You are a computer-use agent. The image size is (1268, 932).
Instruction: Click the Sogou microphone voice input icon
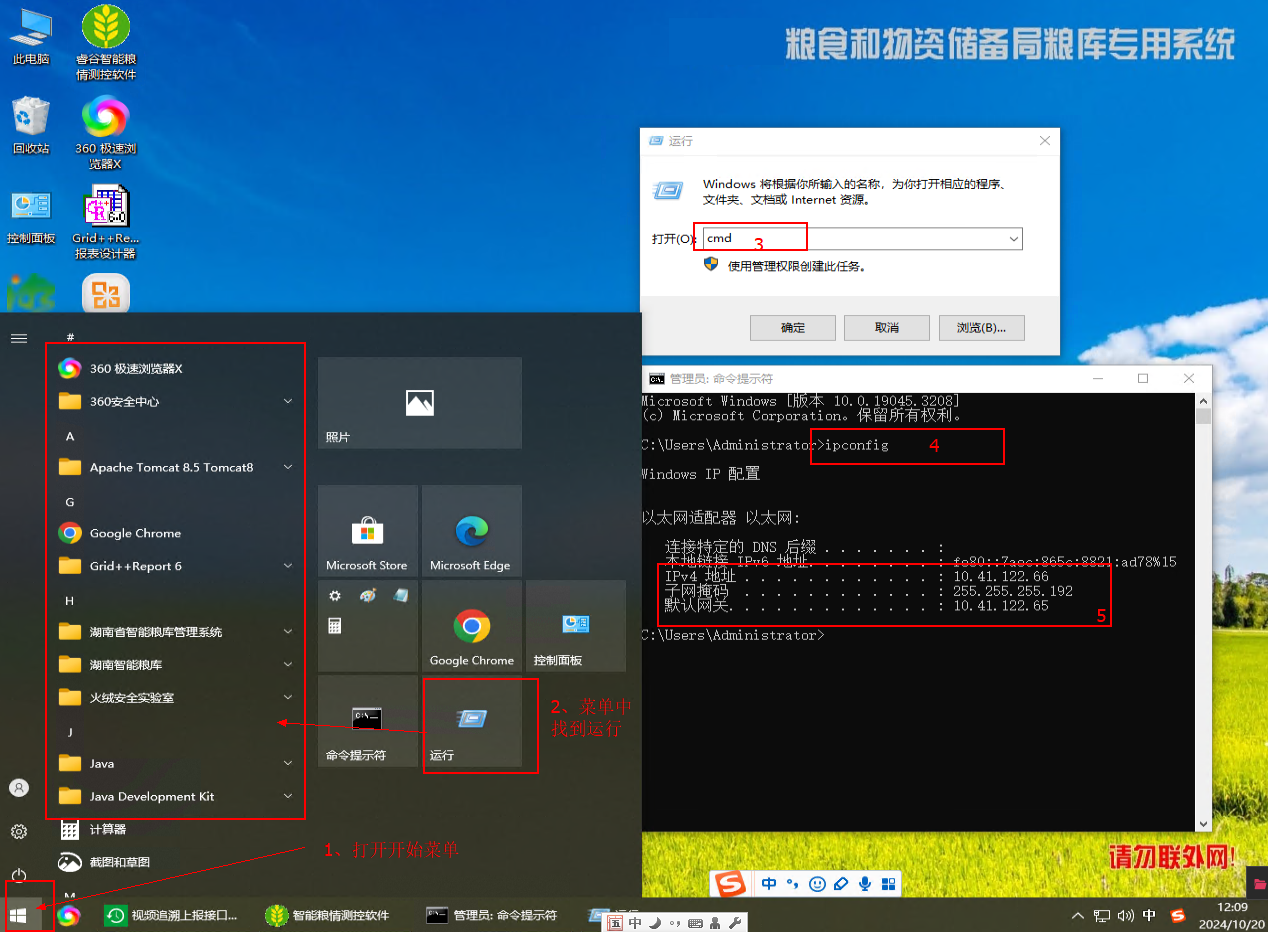click(864, 884)
